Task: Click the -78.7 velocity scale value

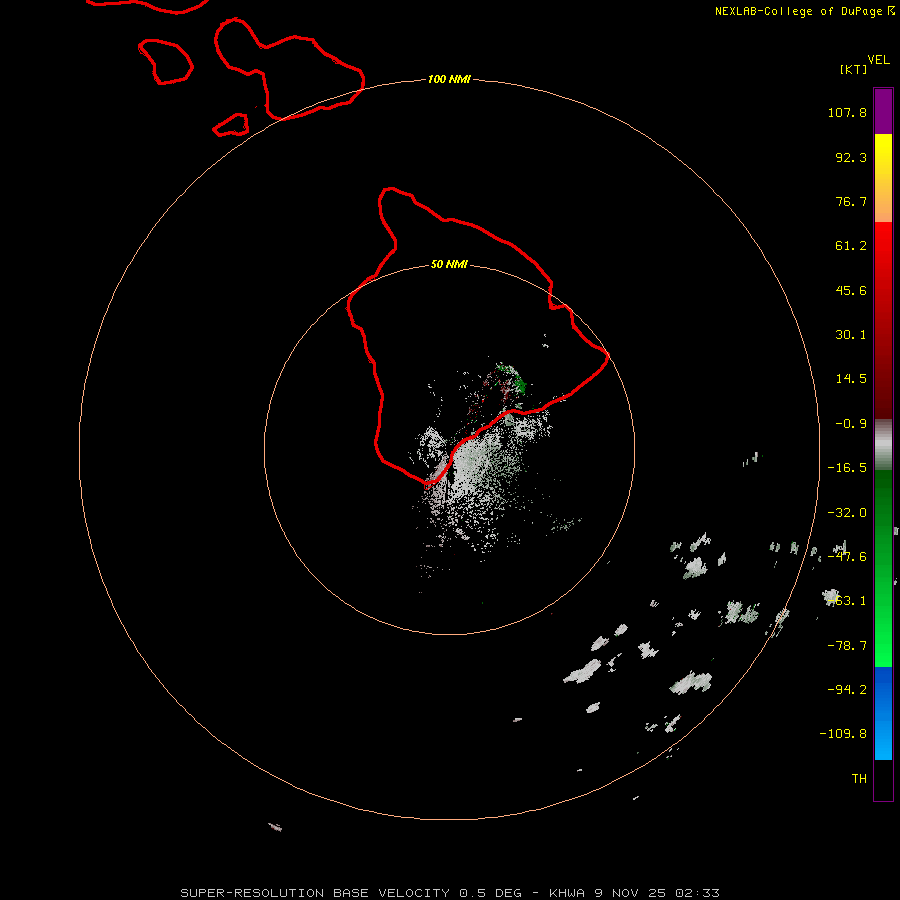Action: 847,646
